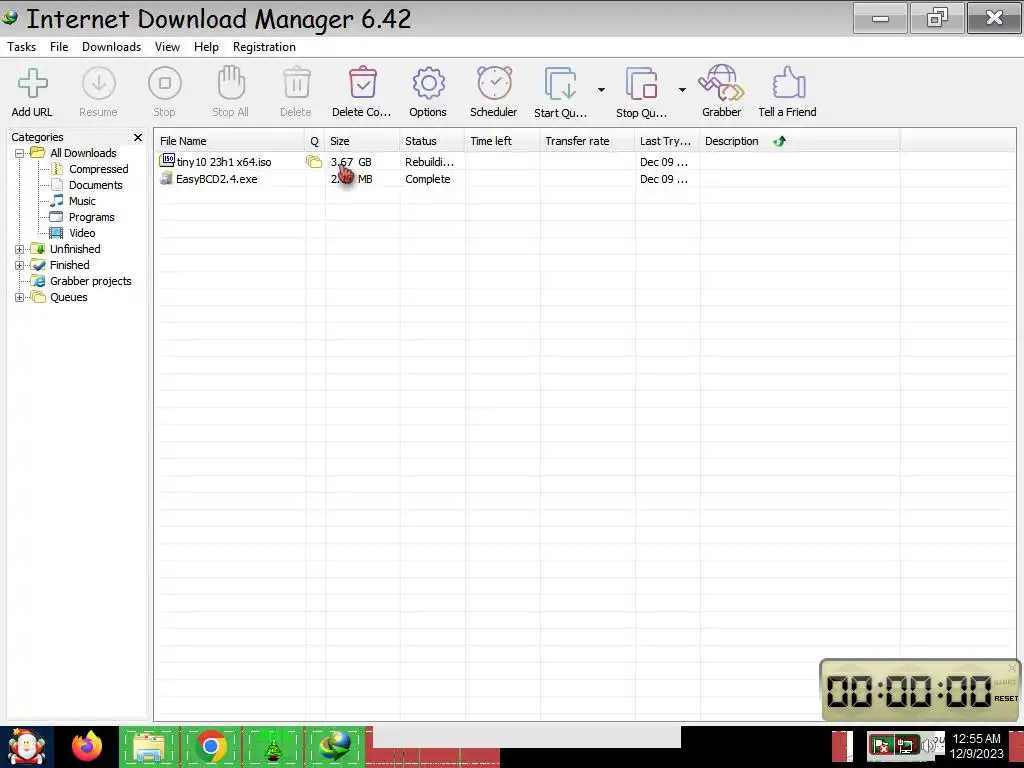Select the Video category

point(82,233)
